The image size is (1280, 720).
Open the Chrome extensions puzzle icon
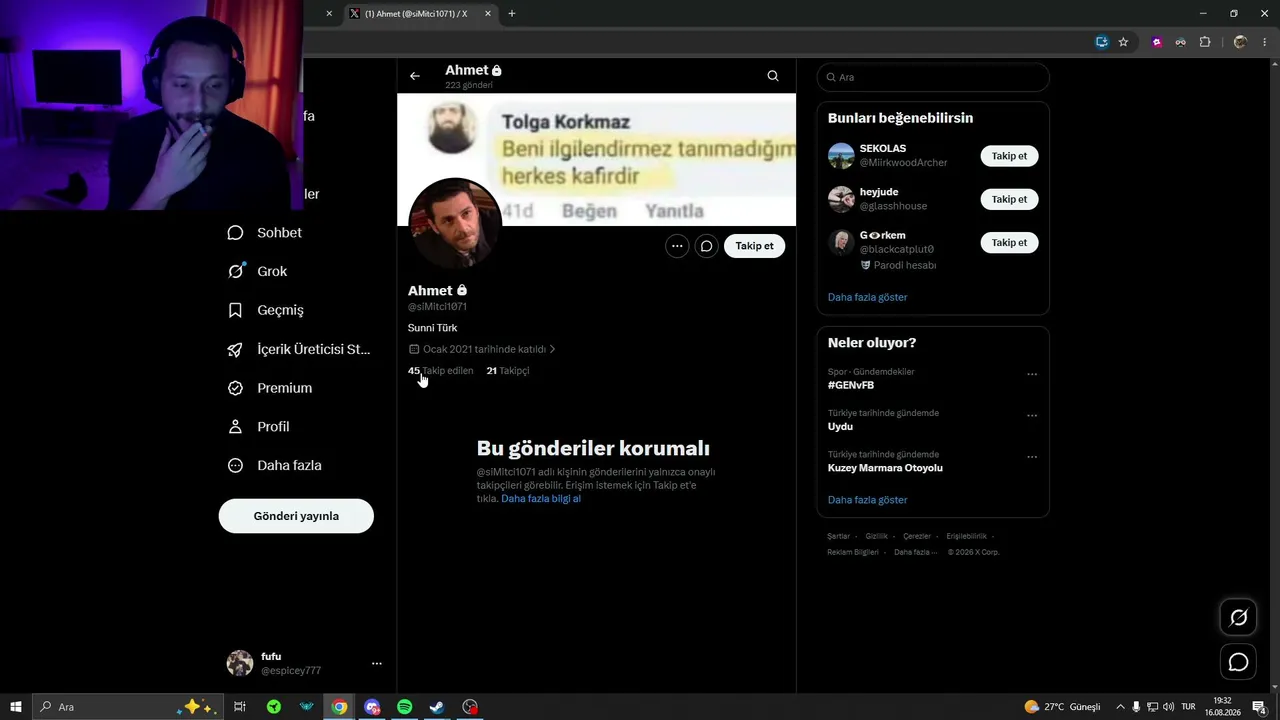click(1204, 42)
